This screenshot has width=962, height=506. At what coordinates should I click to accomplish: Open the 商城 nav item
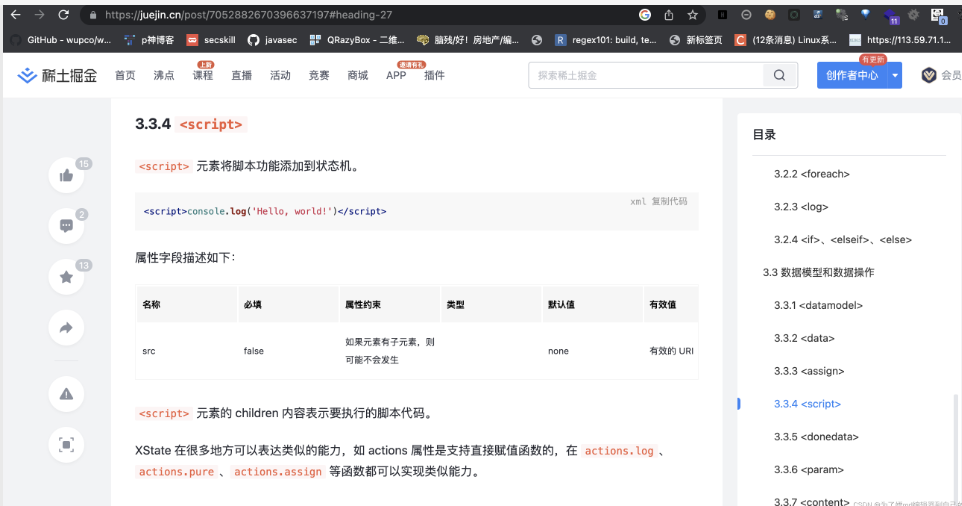(357, 75)
